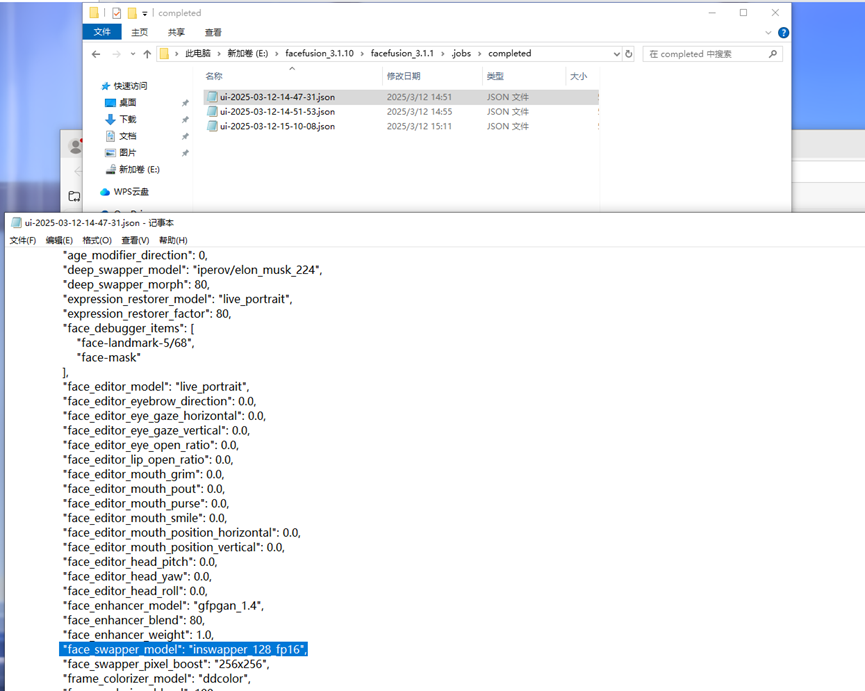Image resolution: width=865 pixels, height=691 pixels.
Task: Refresh the completed folder
Action: tap(628, 54)
